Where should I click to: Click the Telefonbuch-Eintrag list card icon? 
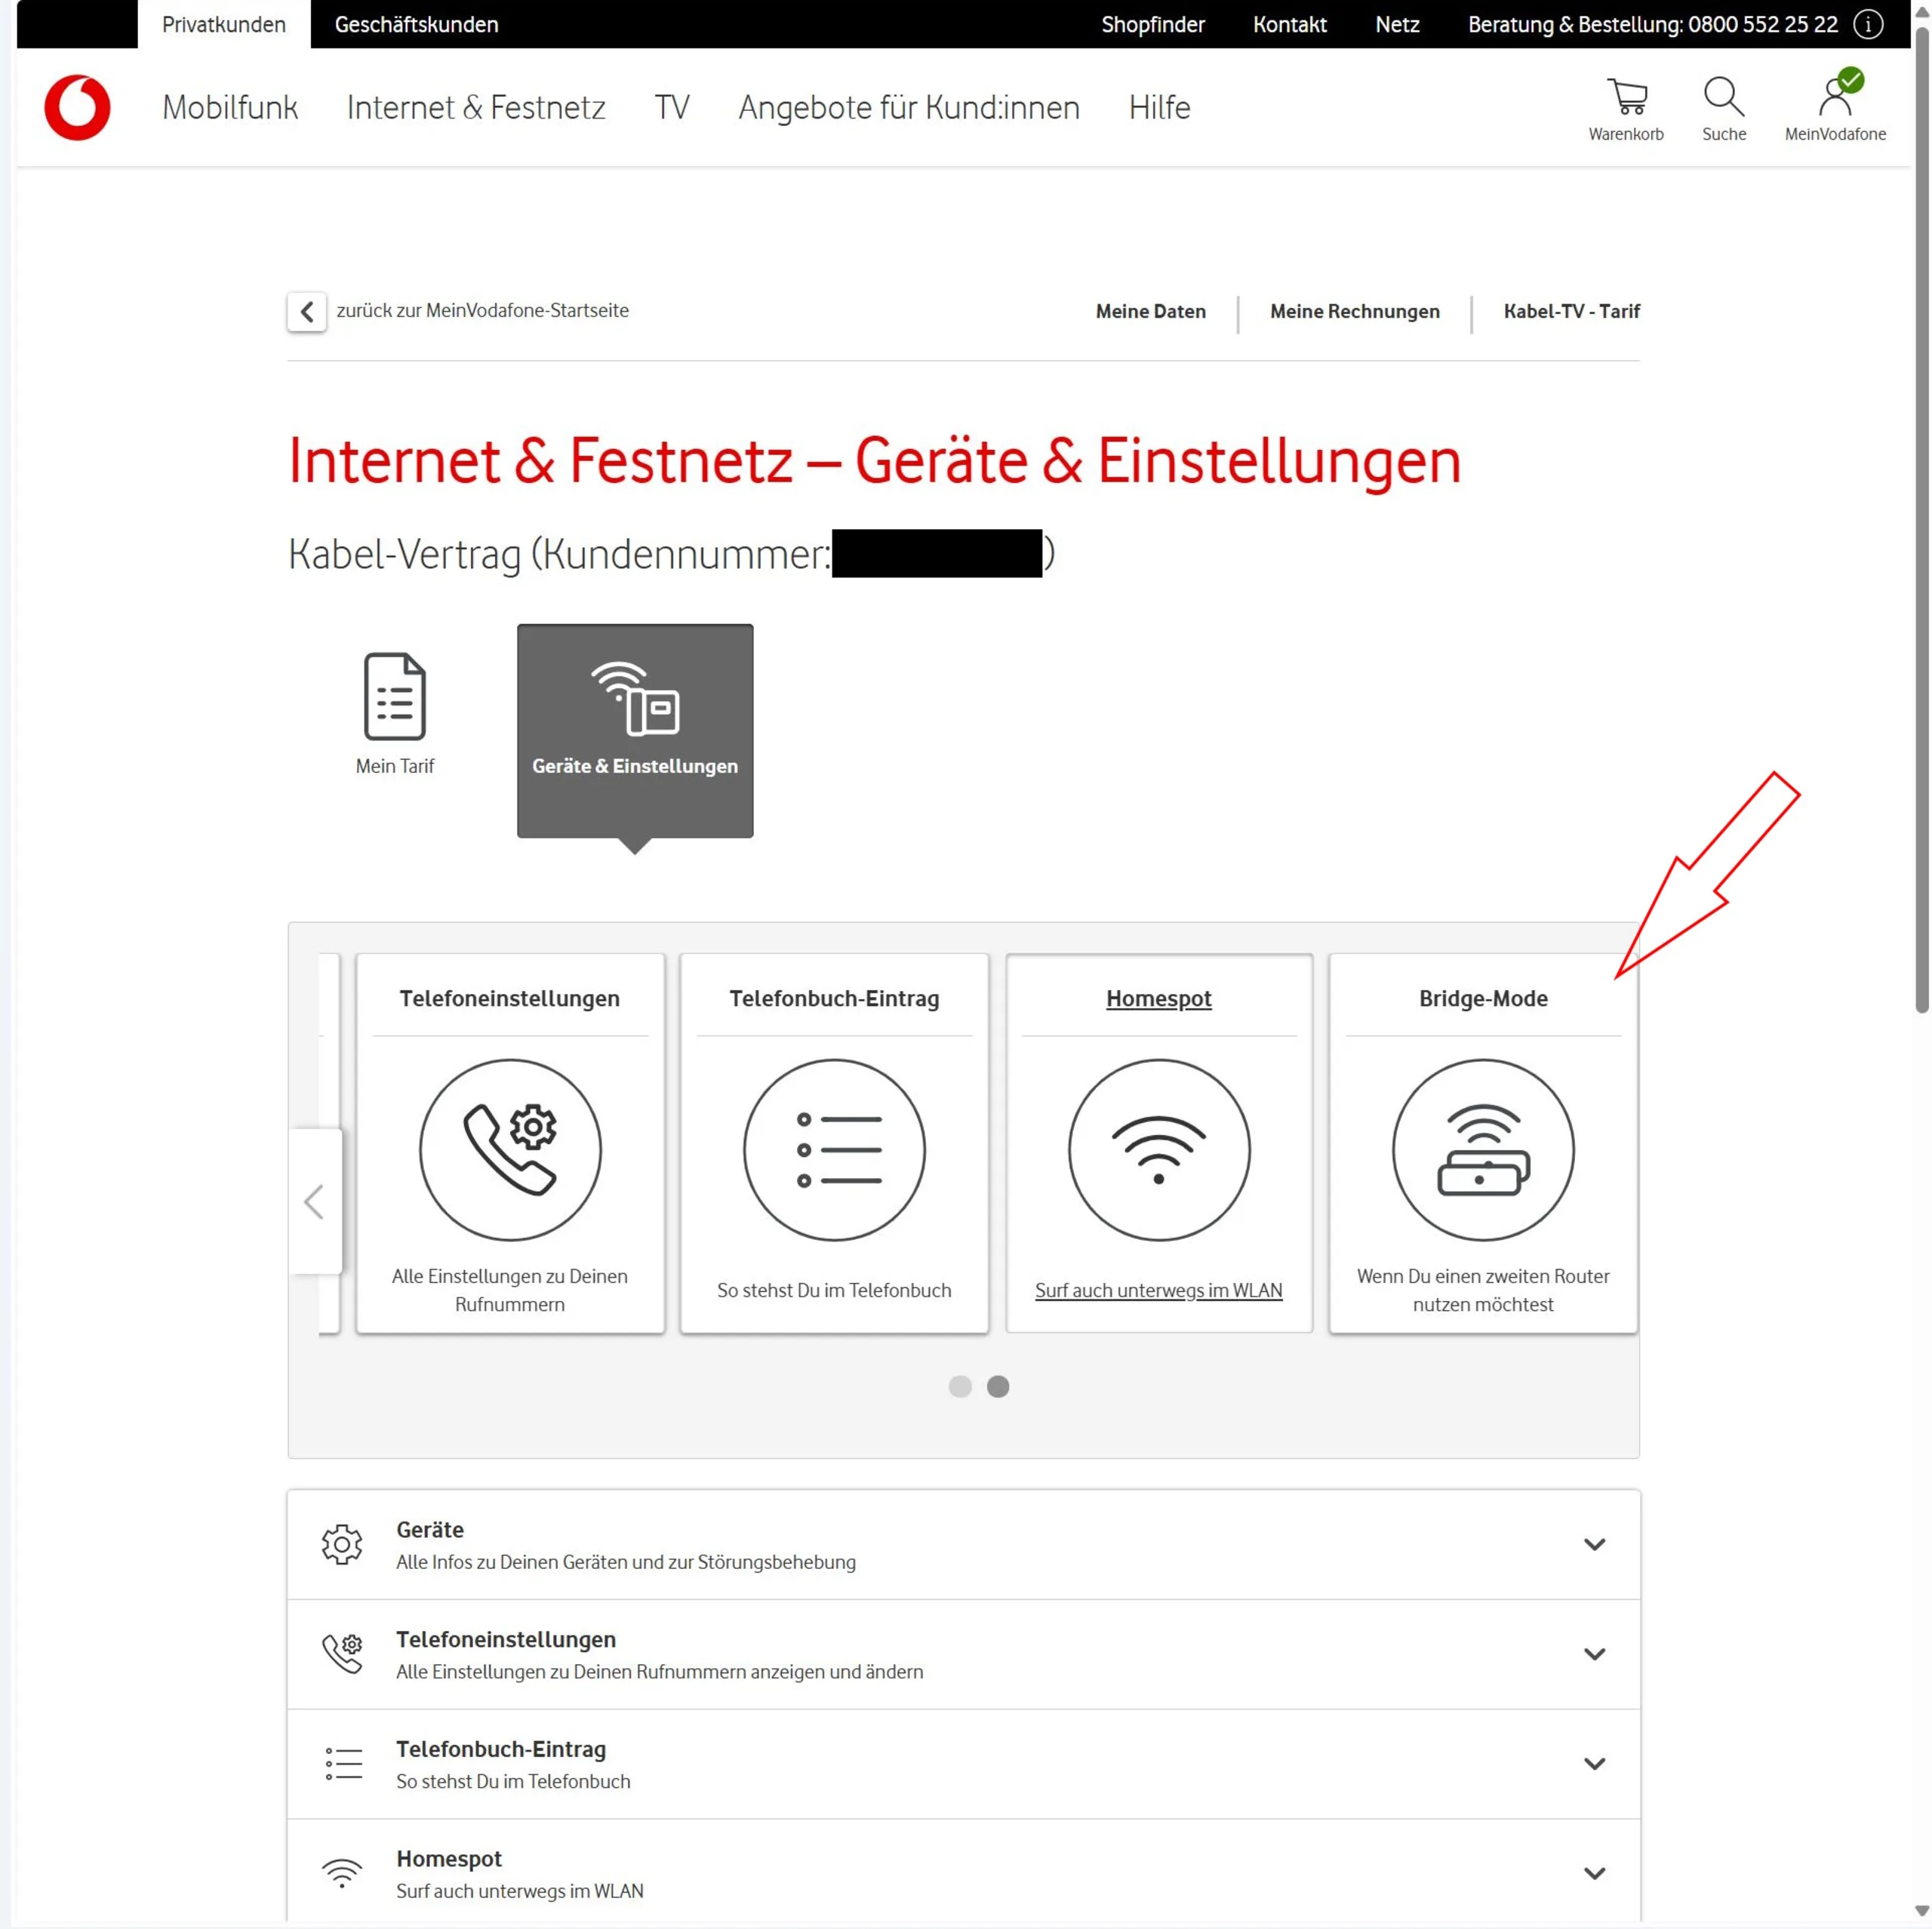tap(834, 1149)
